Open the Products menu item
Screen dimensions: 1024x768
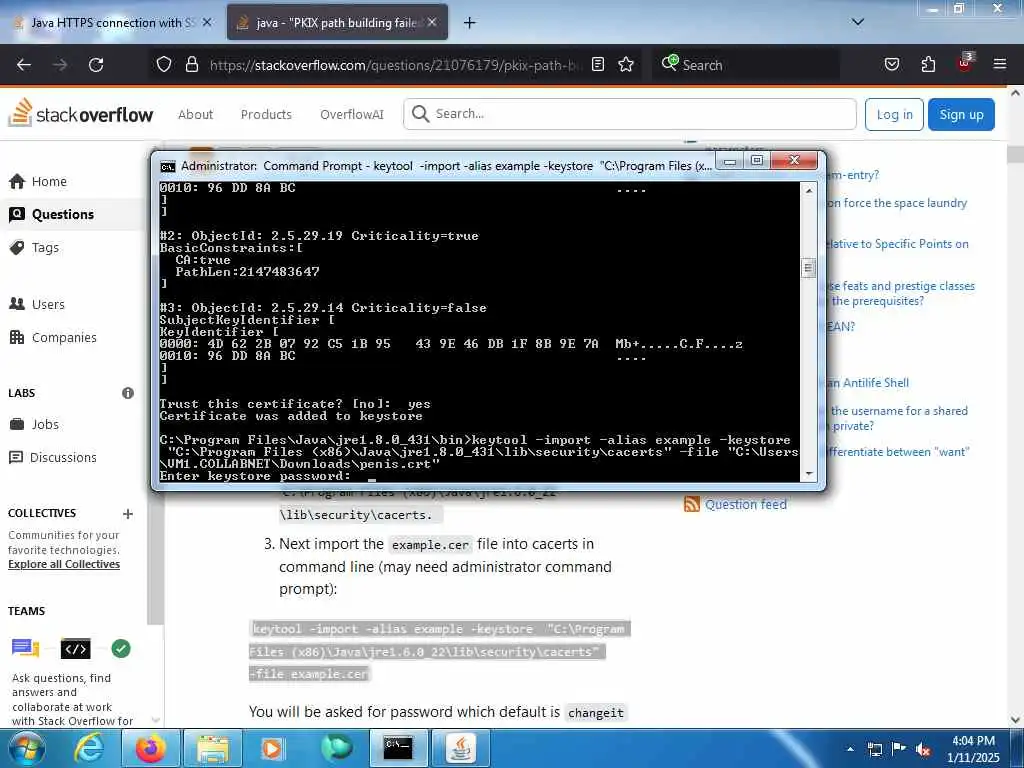[x=266, y=114]
